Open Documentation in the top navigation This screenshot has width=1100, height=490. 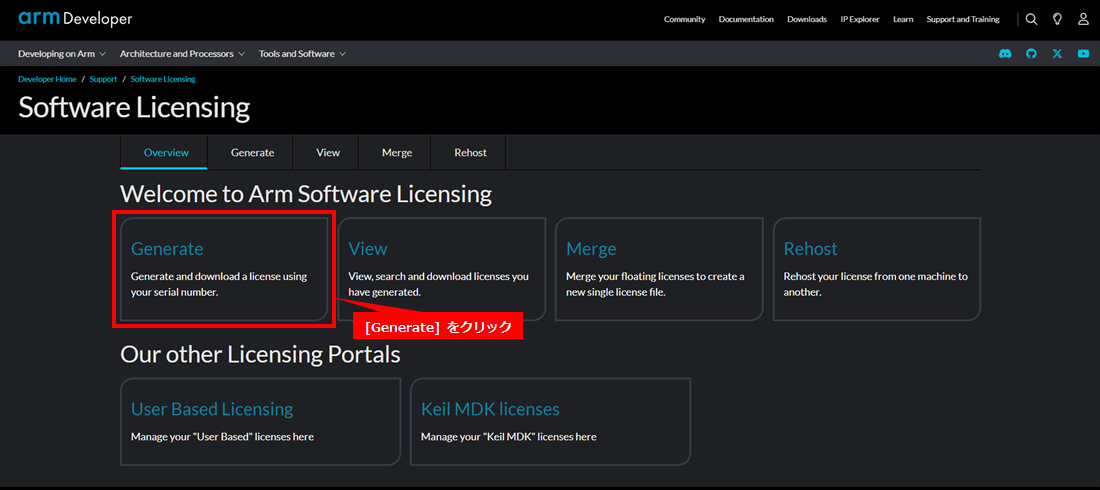[746, 19]
